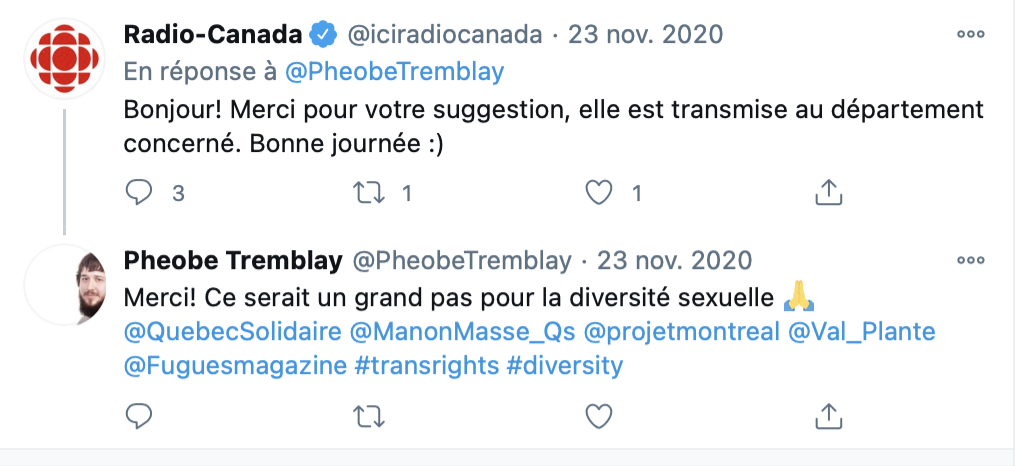Open Pheobe Tremblay's profile picture

64,284
